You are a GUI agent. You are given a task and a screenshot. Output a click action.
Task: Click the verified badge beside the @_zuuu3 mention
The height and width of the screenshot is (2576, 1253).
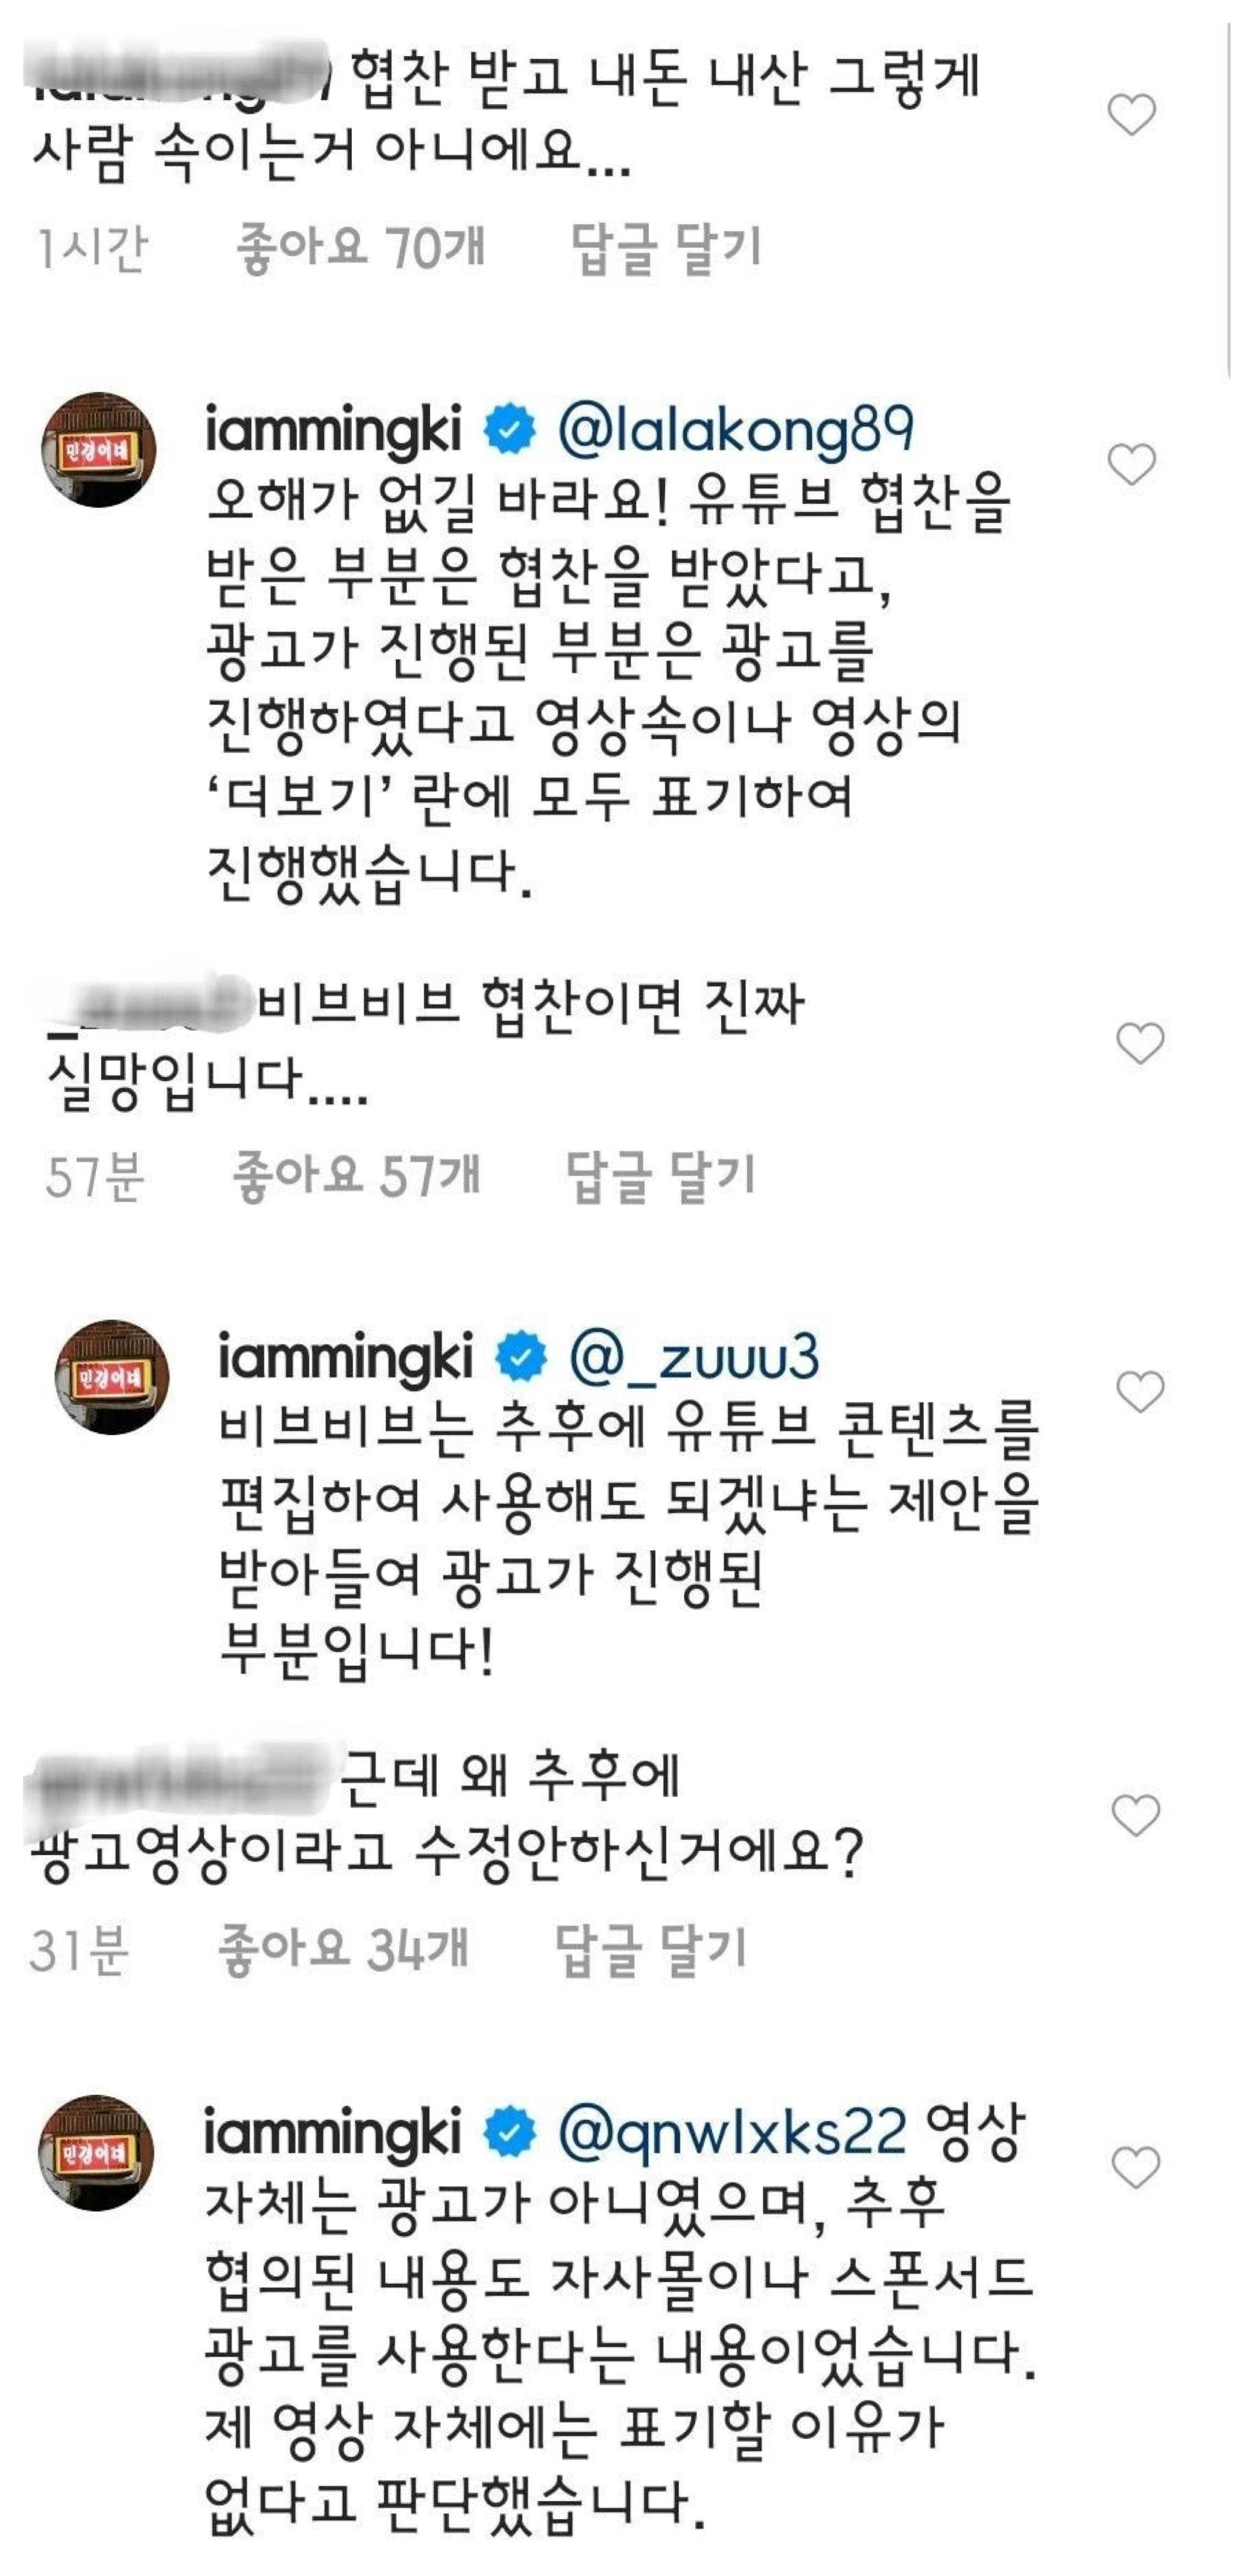click(x=521, y=1357)
